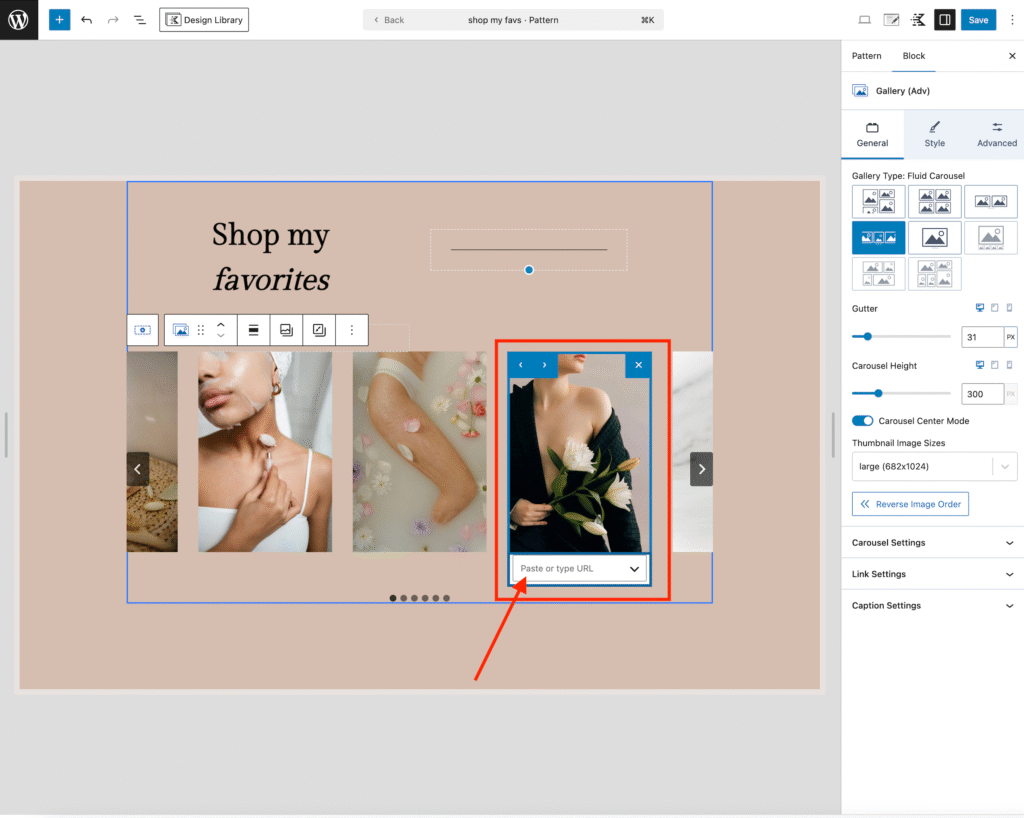Switch to the Pattern tab
The width and height of the screenshot is (1024, 818).
click(x=866, y=56)
